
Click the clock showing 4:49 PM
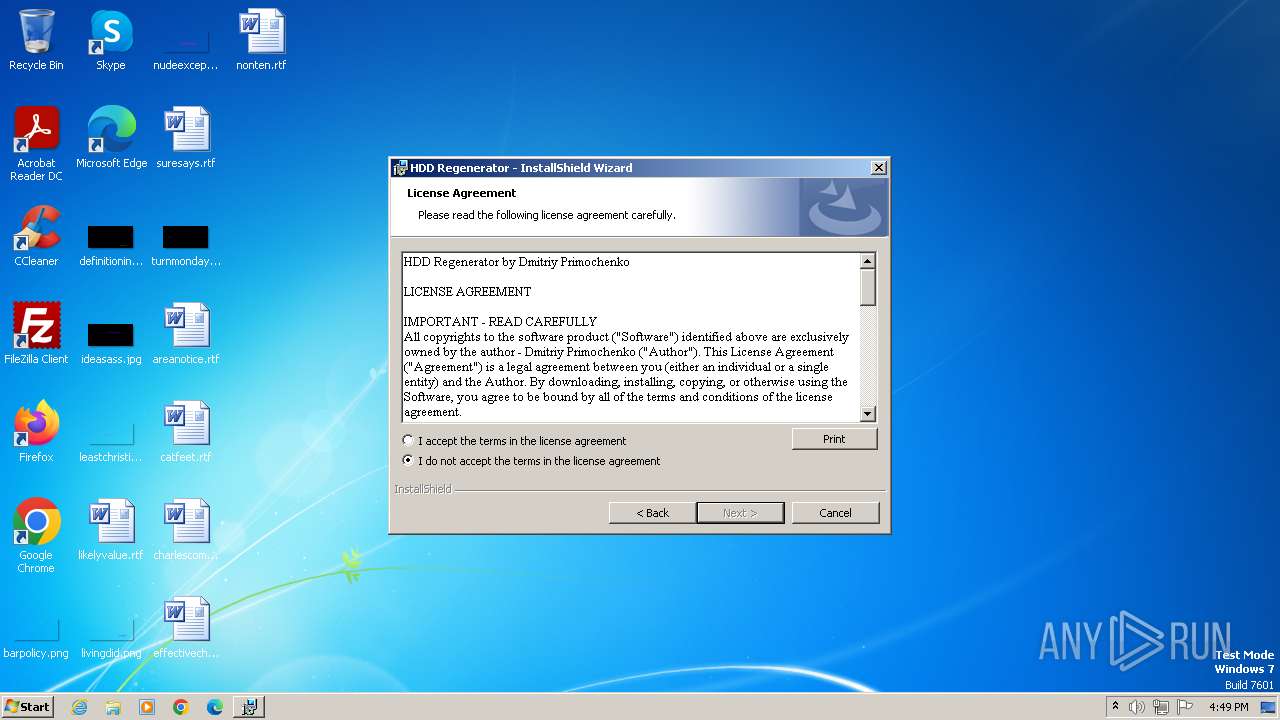pos(1228,707)
